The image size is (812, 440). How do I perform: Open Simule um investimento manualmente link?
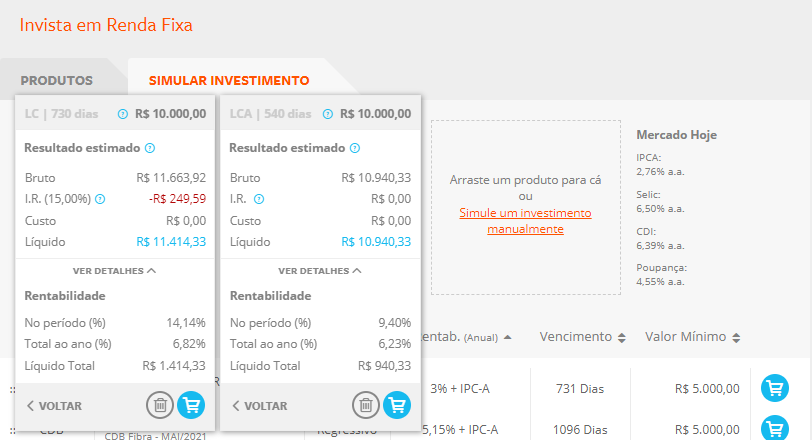(525, 221)
